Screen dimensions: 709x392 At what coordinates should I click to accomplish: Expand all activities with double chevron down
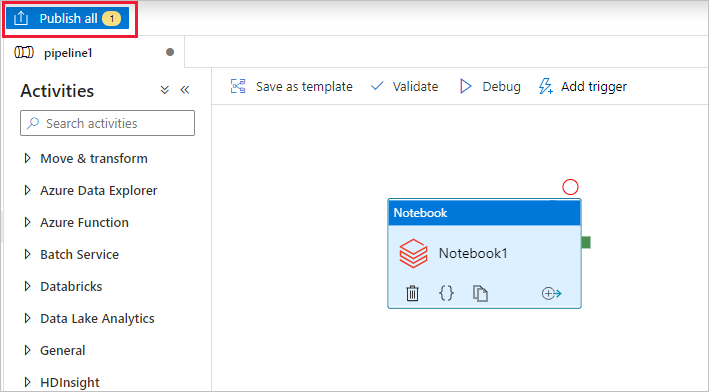(x=165, y=90)
